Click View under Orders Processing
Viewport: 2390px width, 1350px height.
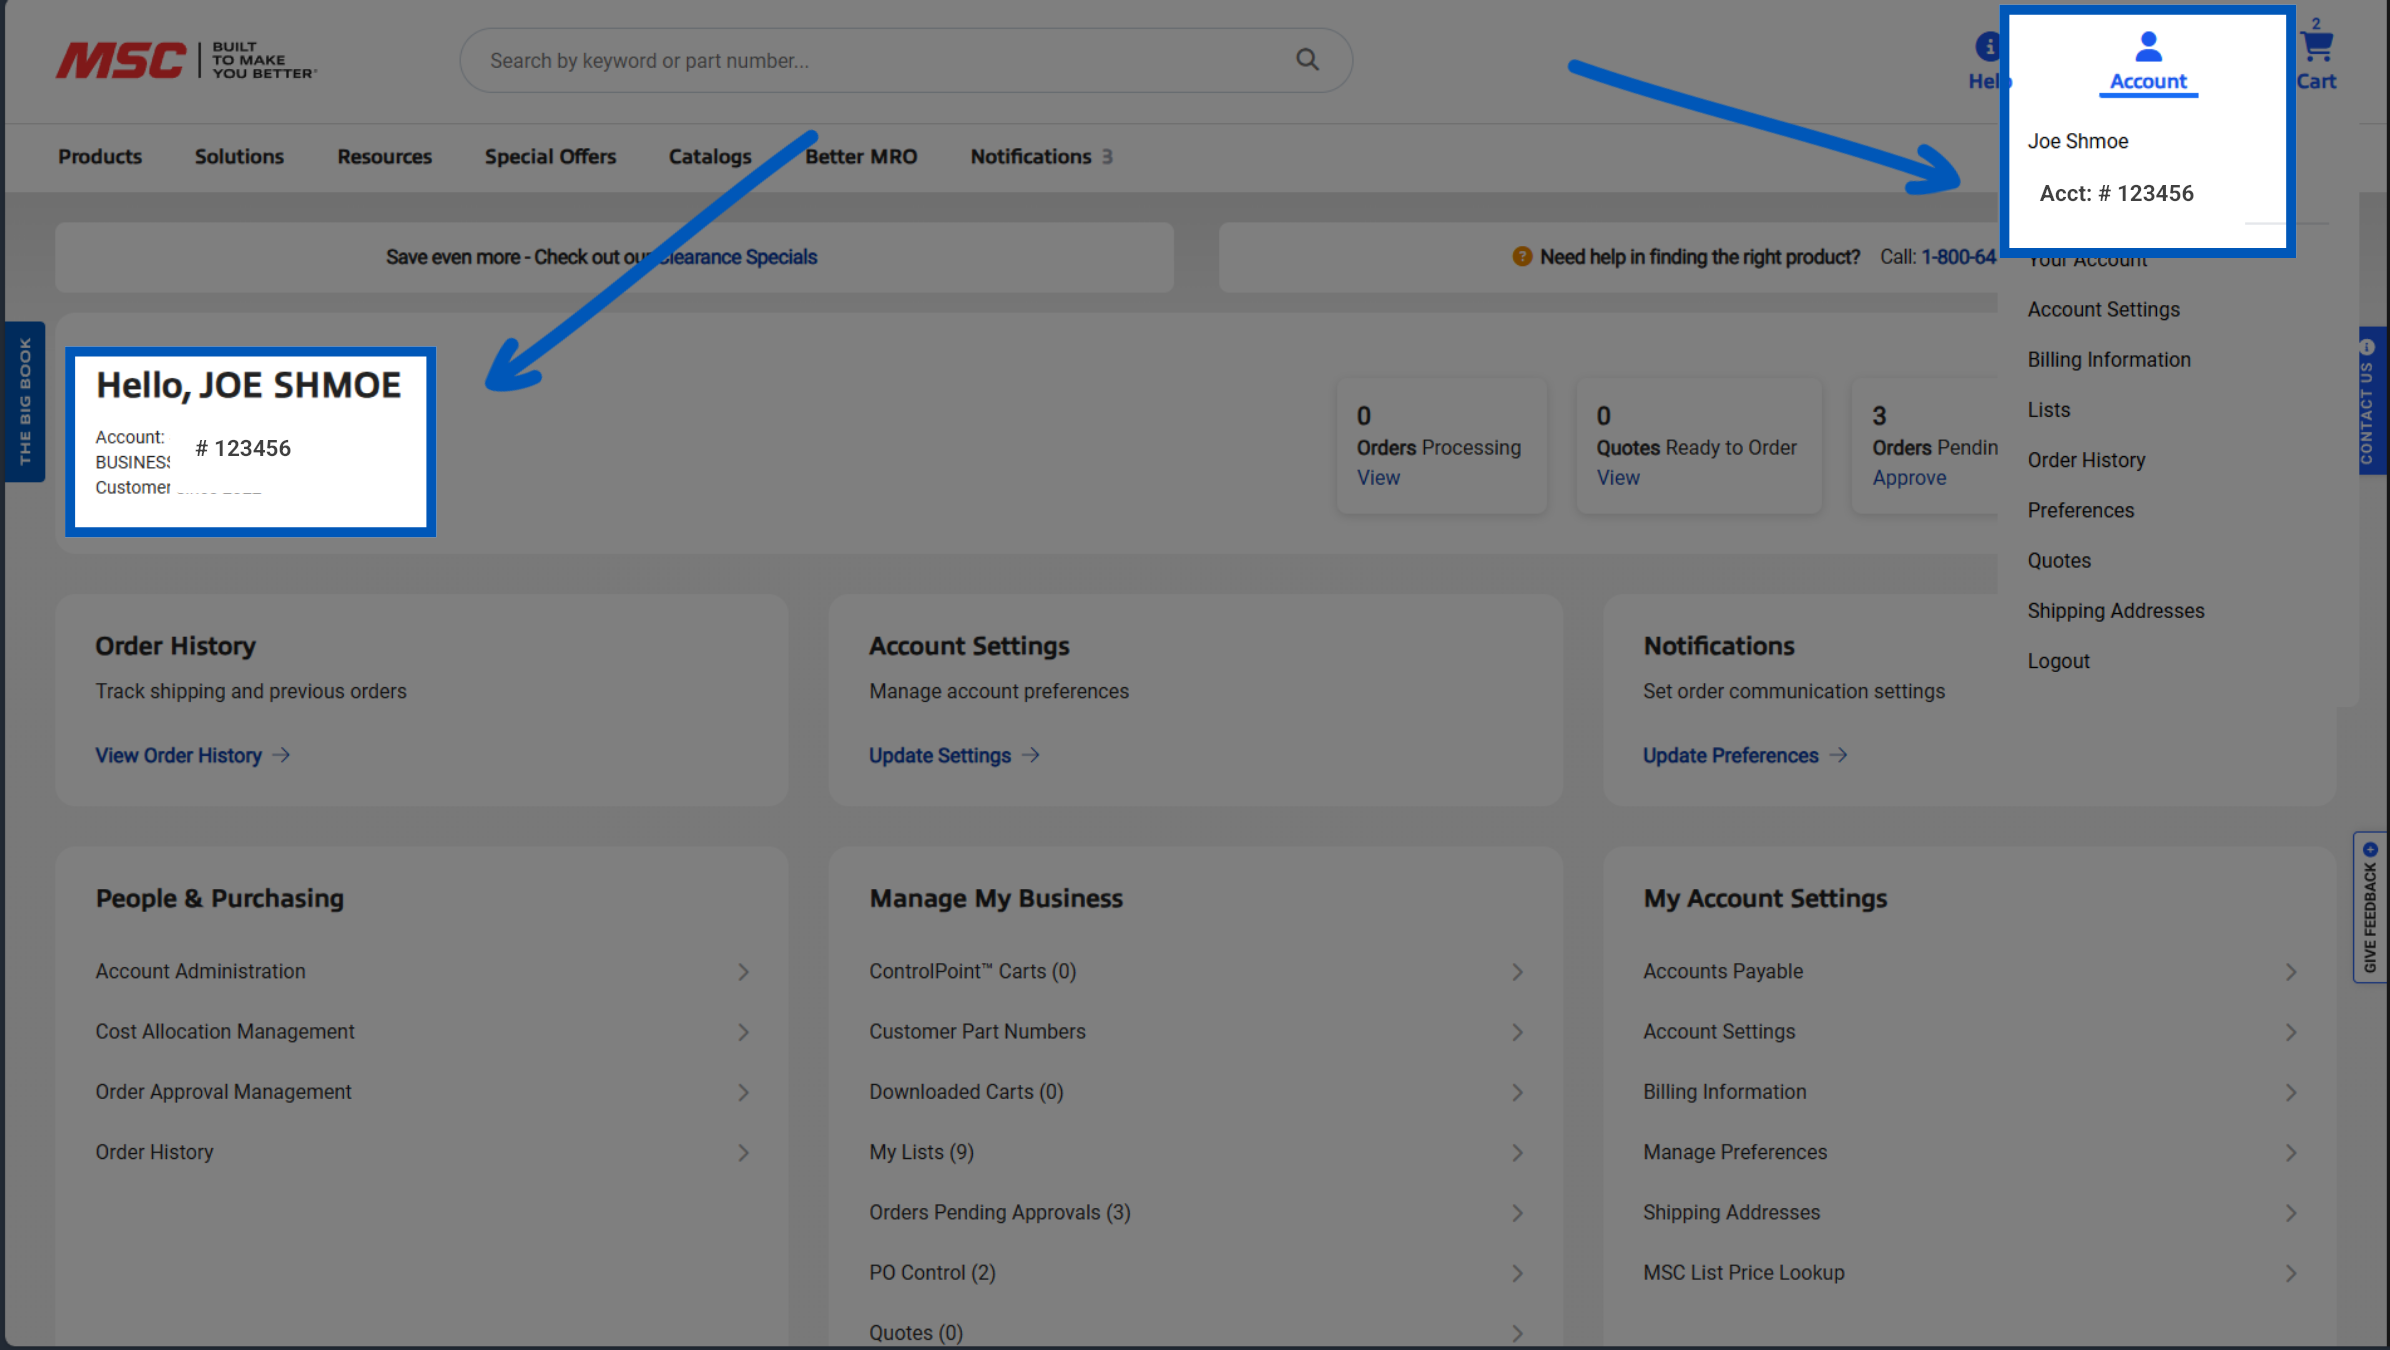click(1378, 478)
